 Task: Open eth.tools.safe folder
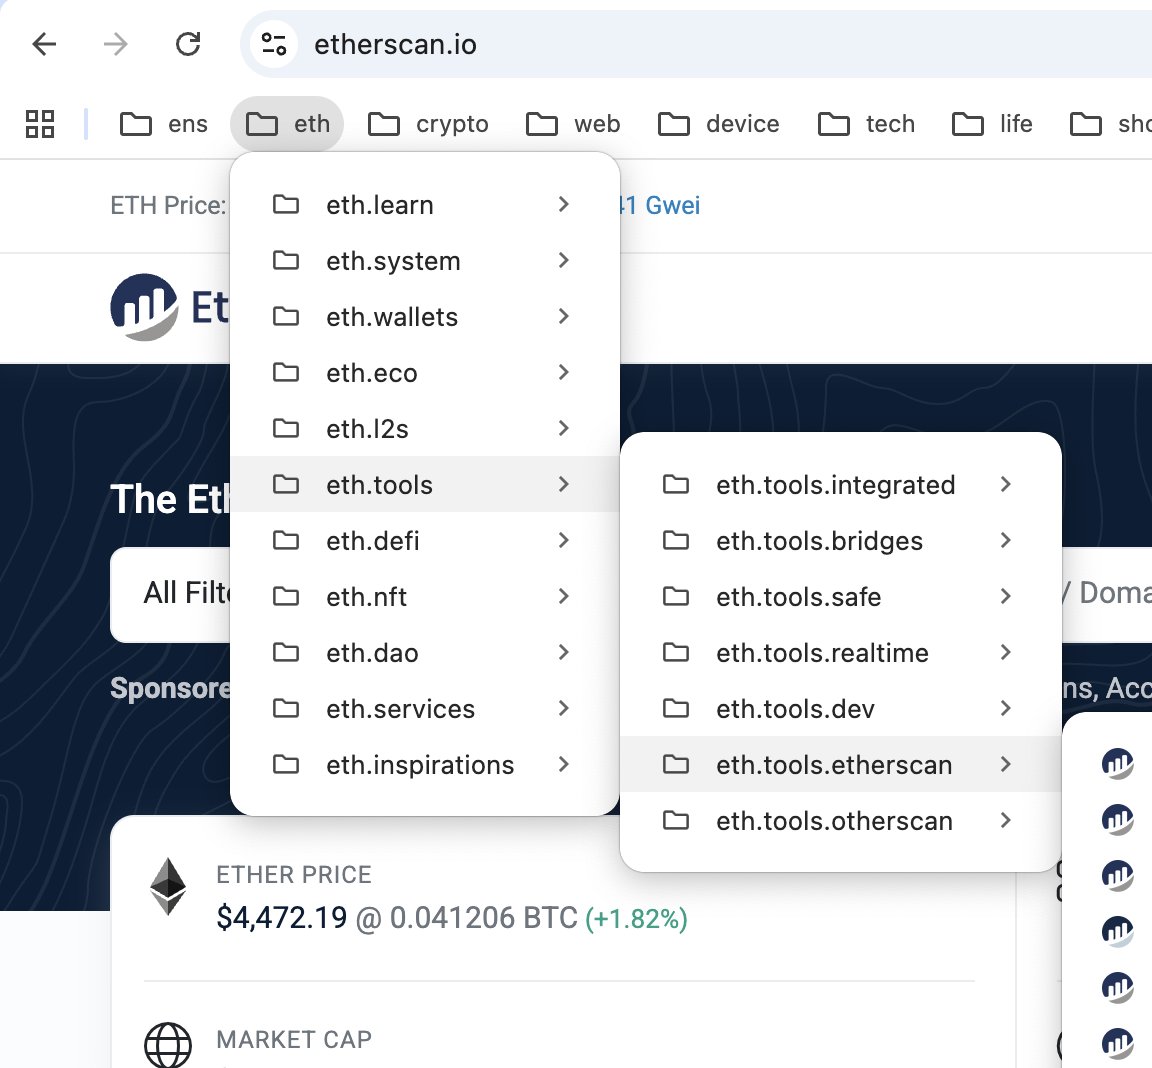point(840,596)
